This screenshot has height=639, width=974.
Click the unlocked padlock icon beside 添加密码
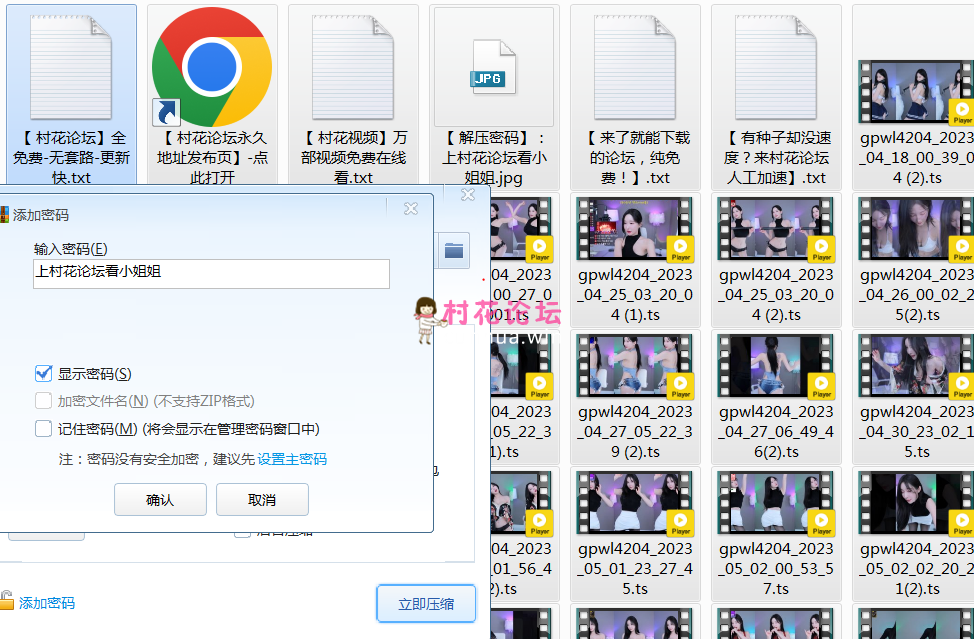[x=6, y=600]
